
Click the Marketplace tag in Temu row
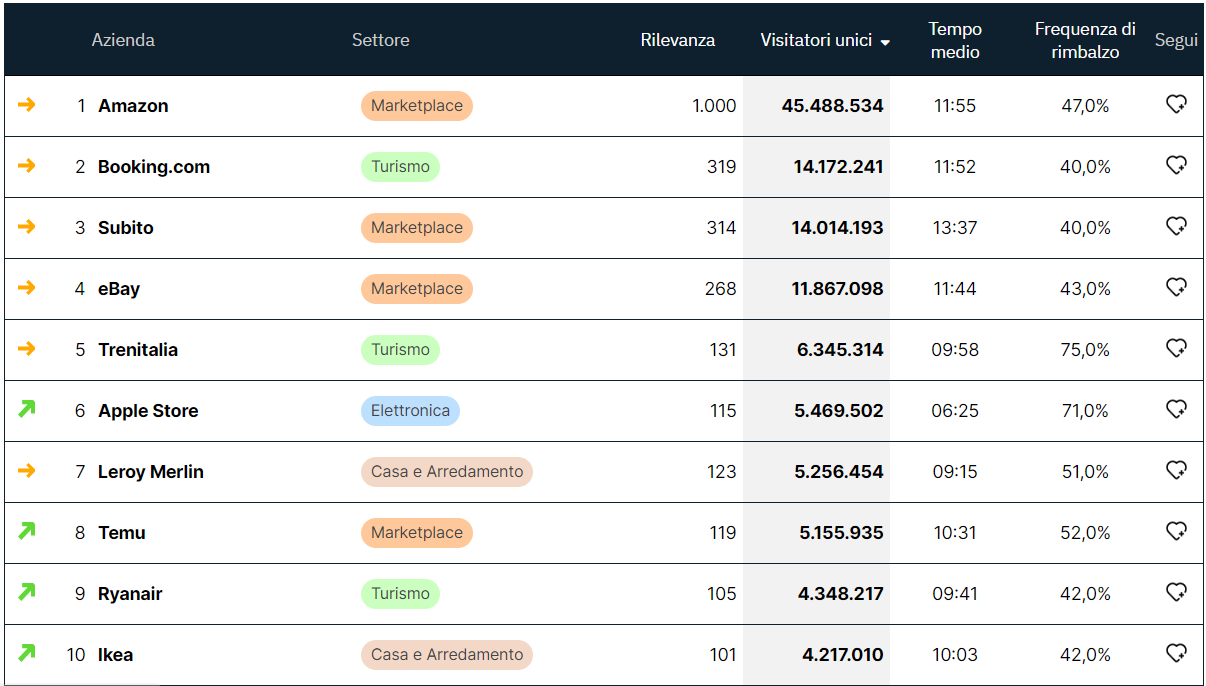417,533
